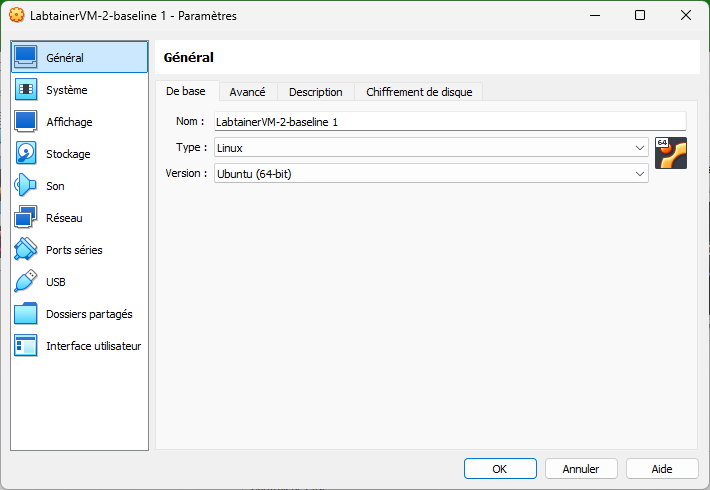The height and width of the screenshot is (490, 710).
Task: Select the USB plug icon
Action: click(26, 282)
